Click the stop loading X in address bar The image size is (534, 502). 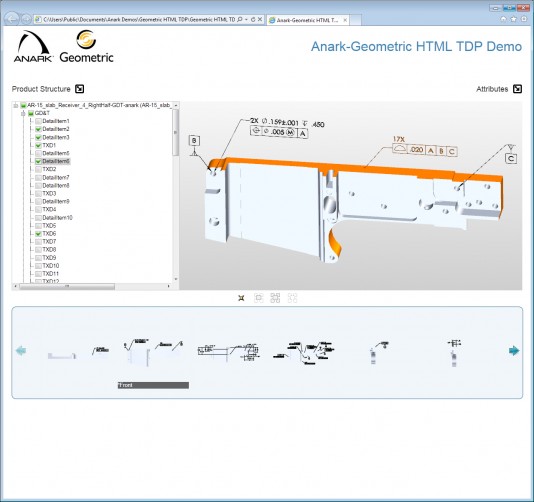[x=260, y=20]
